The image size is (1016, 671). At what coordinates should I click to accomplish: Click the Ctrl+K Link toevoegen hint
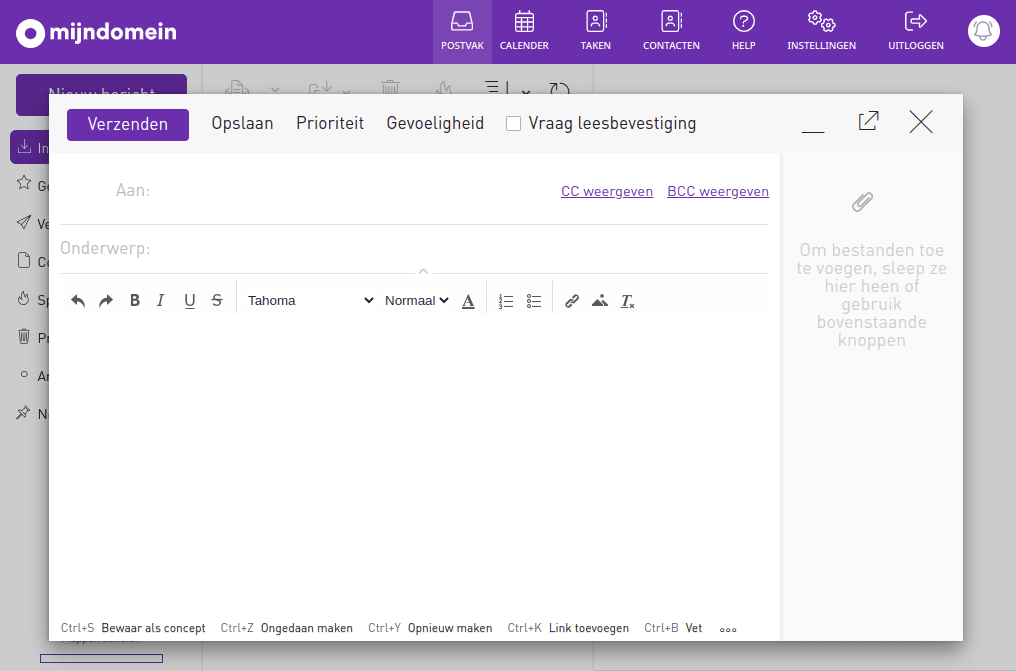[568, 628]
